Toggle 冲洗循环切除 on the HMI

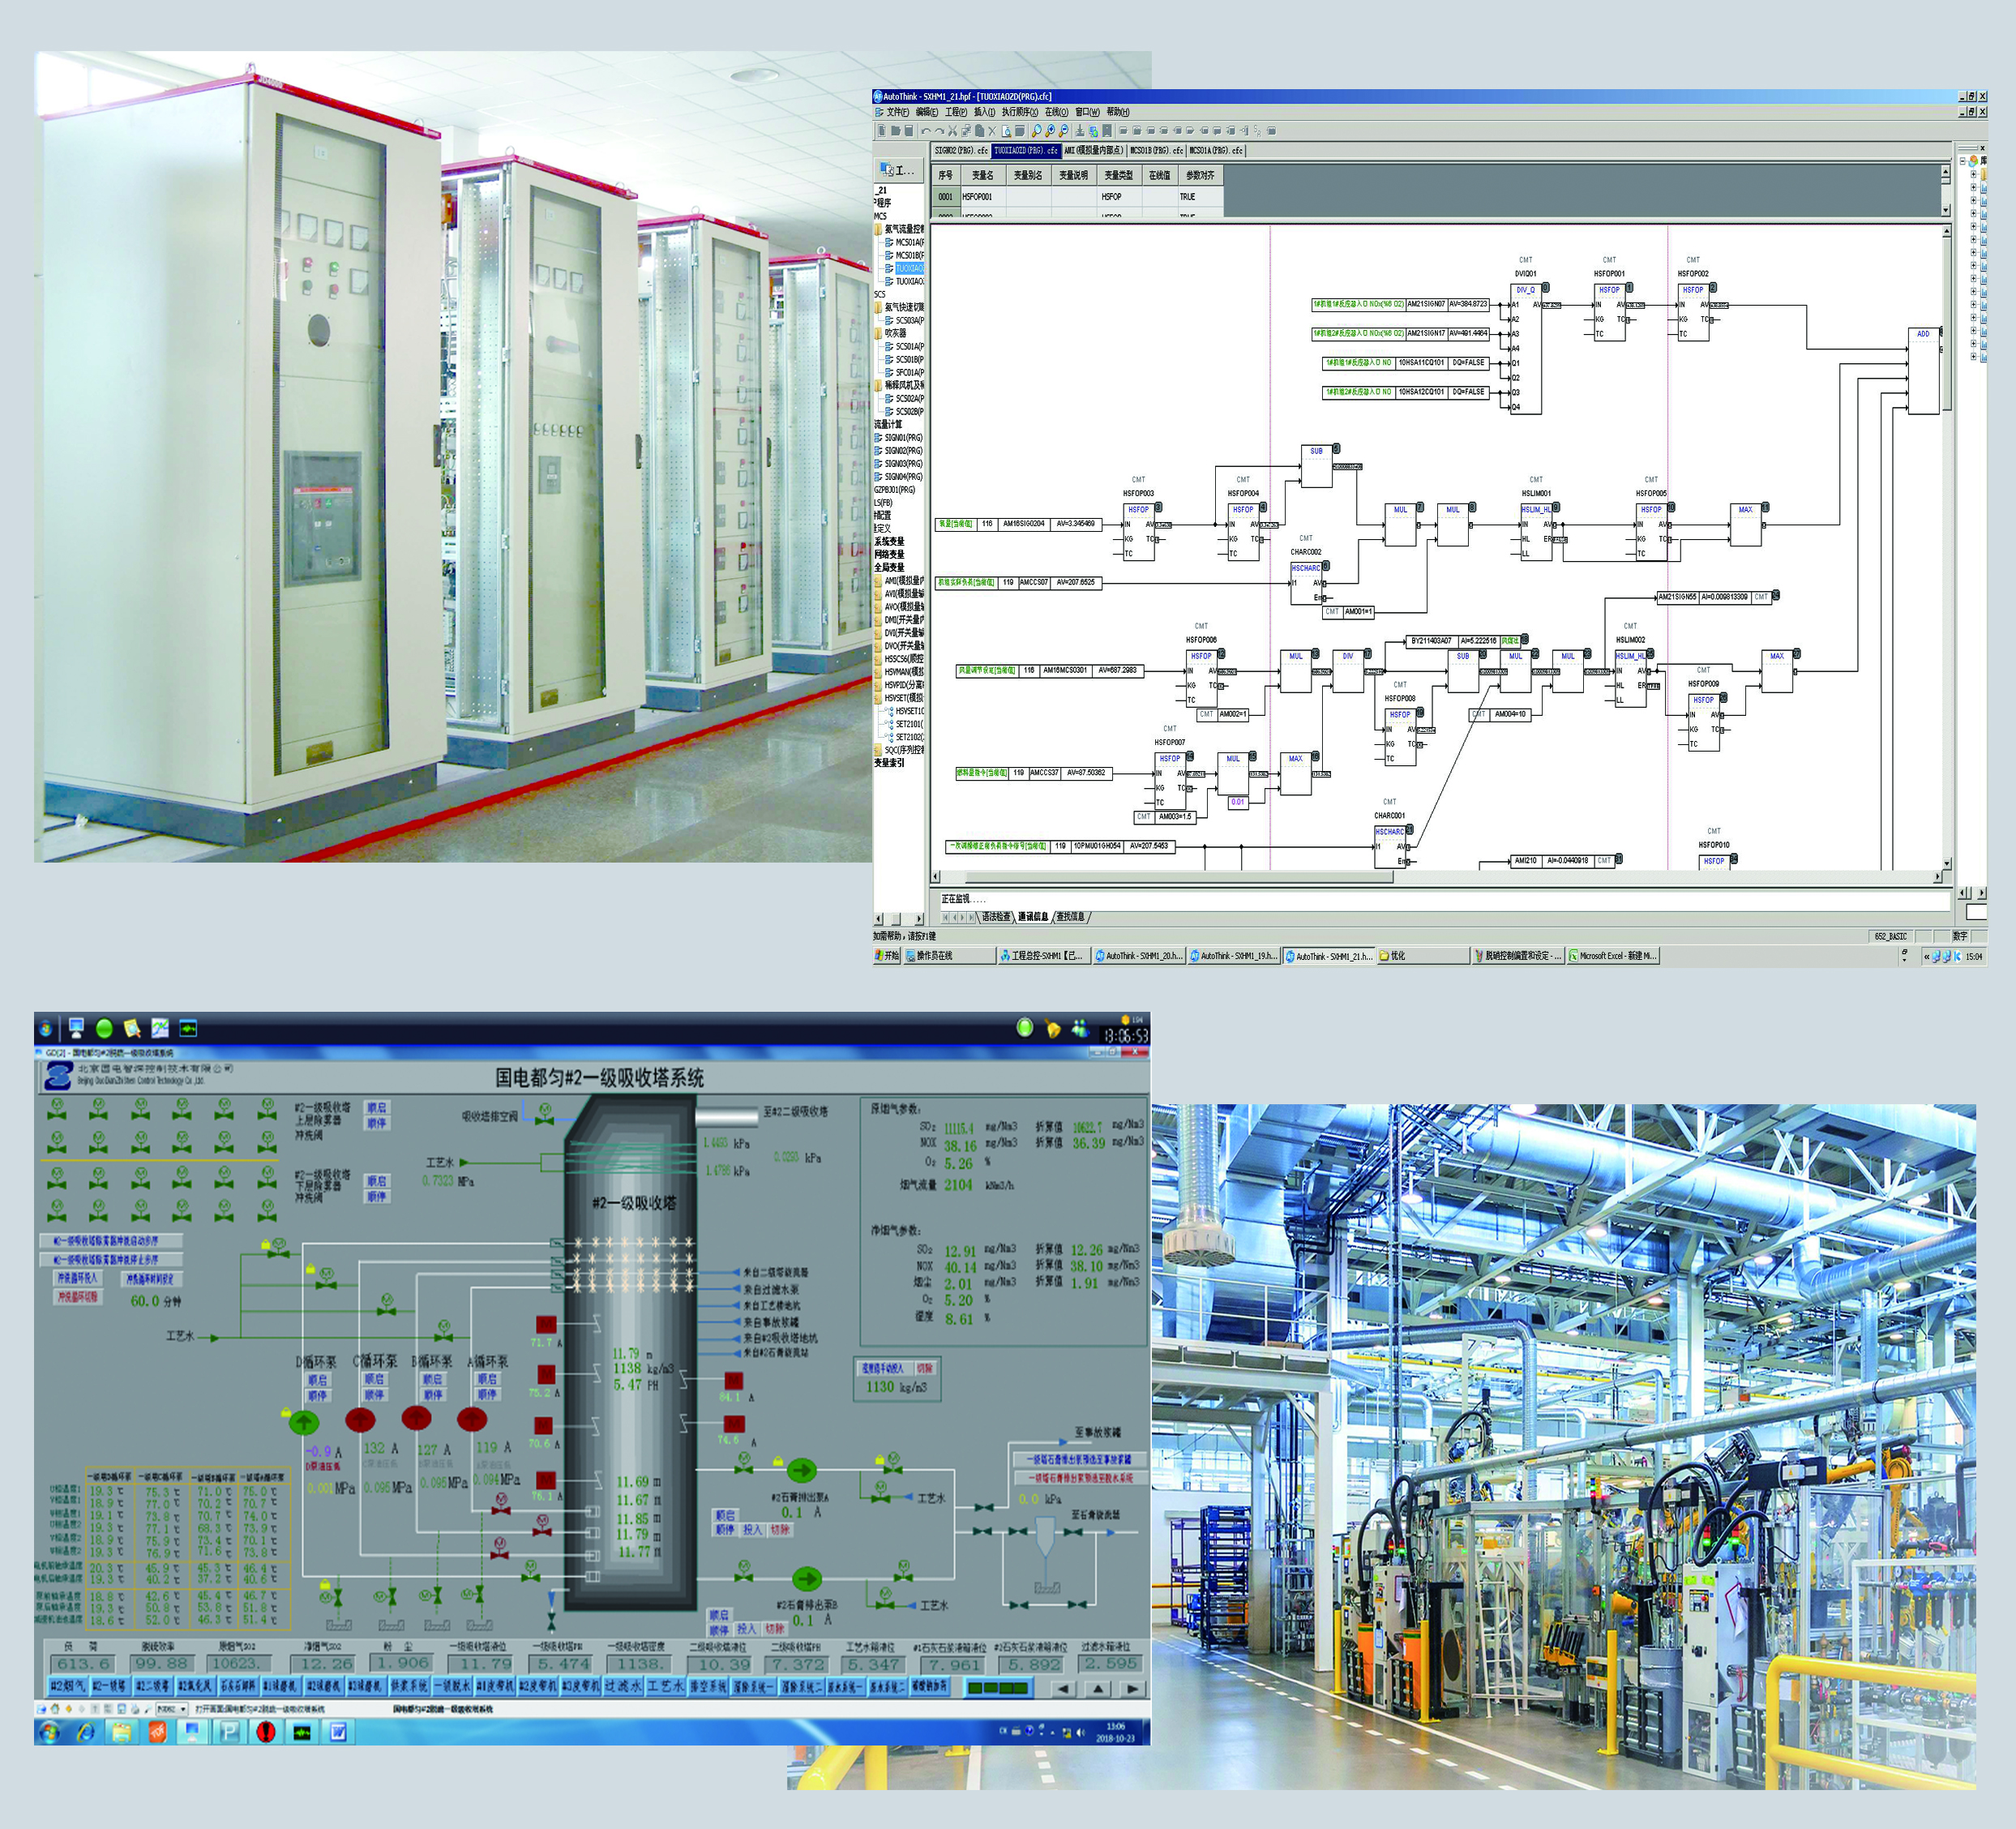tap(77, 1297)
